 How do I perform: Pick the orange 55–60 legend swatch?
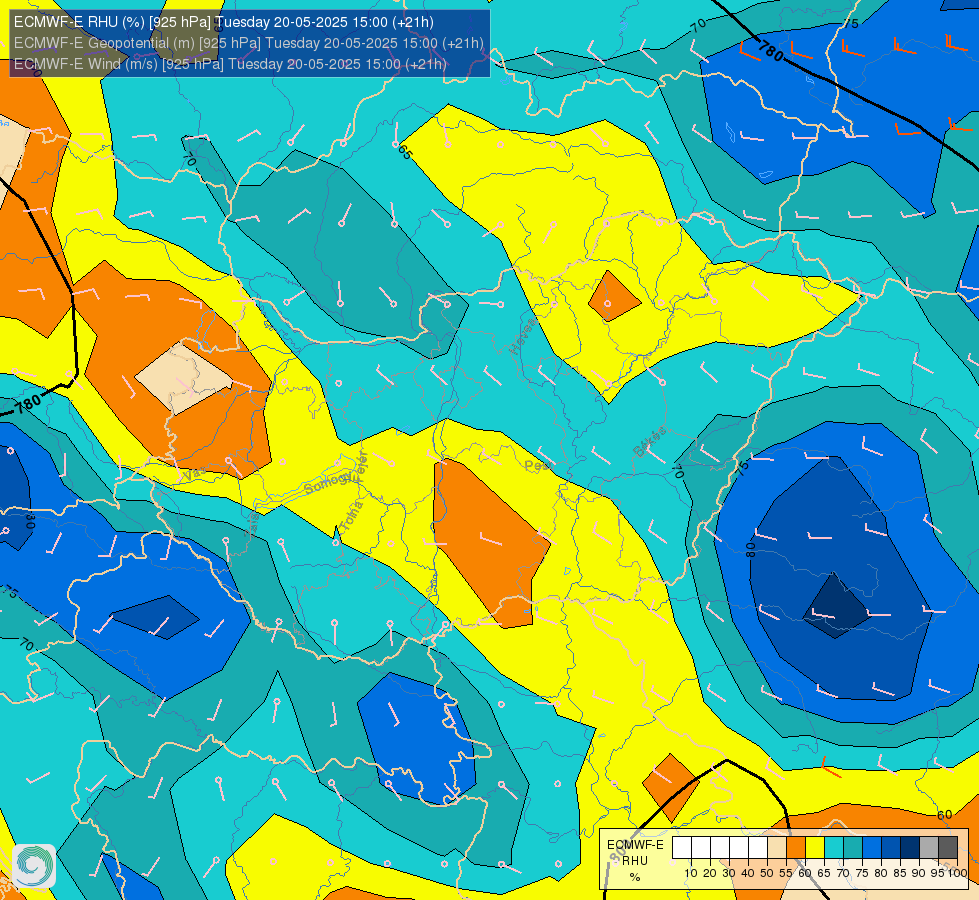point(796,847)
